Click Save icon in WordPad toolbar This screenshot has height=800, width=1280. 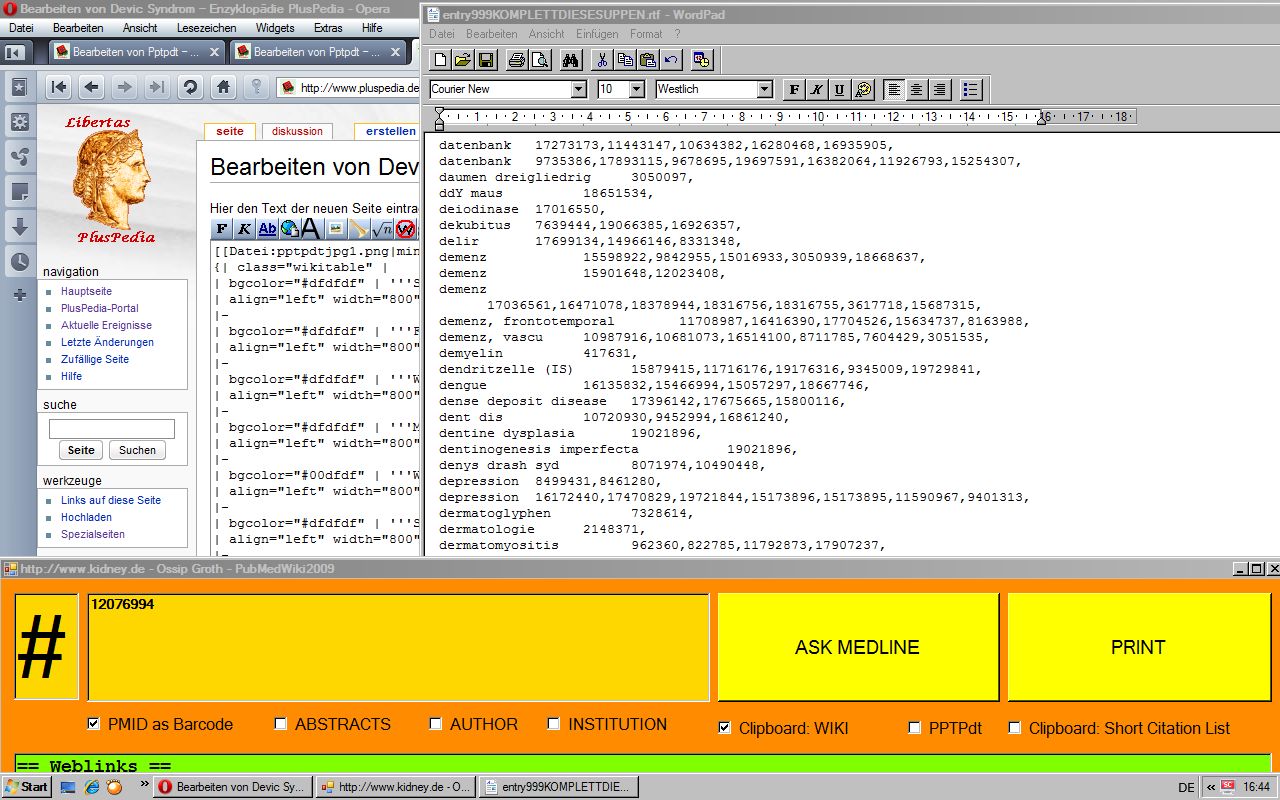pos(485,60)
